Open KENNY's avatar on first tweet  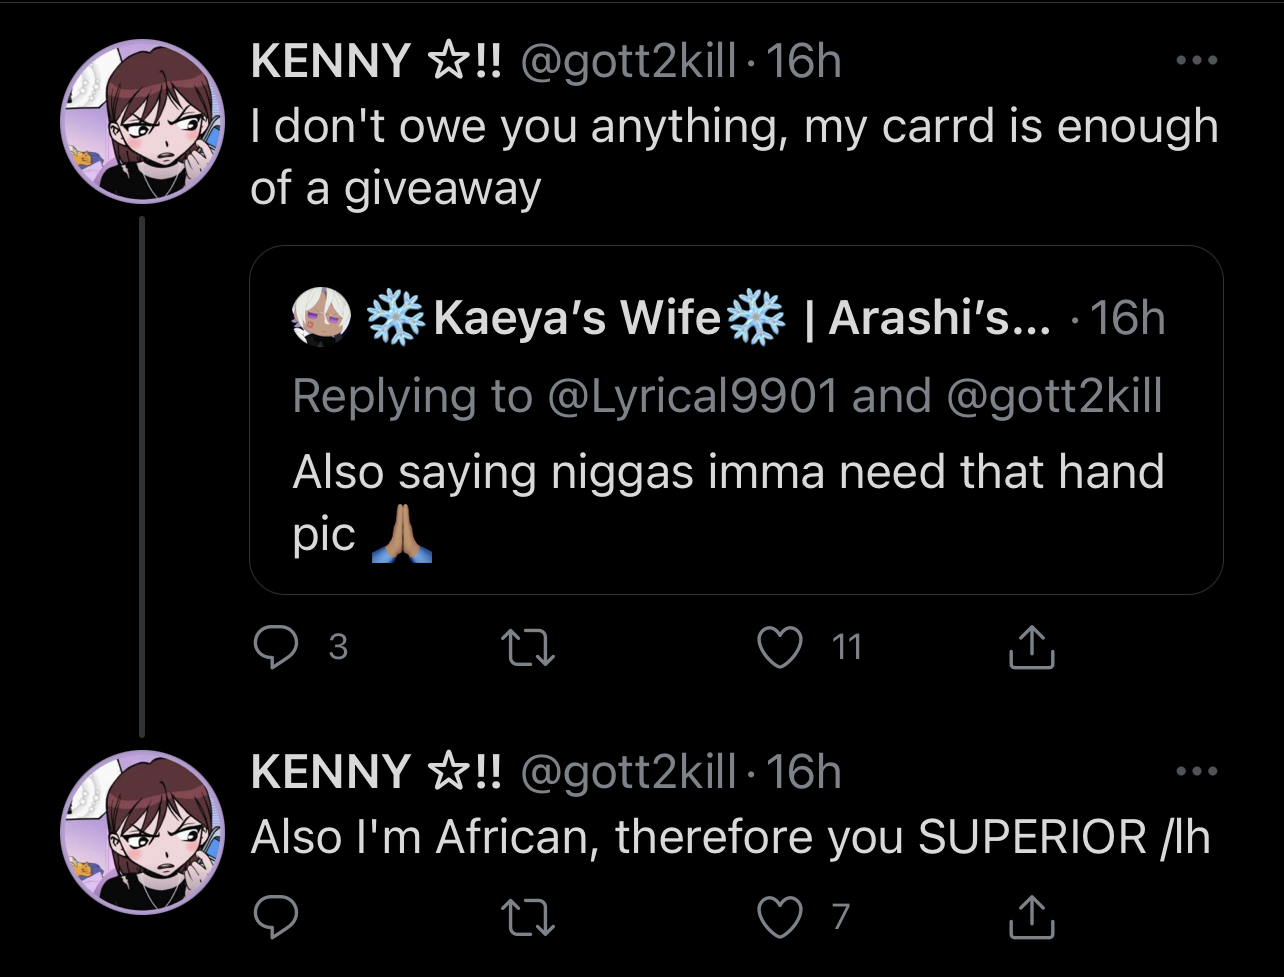[142, 121]
